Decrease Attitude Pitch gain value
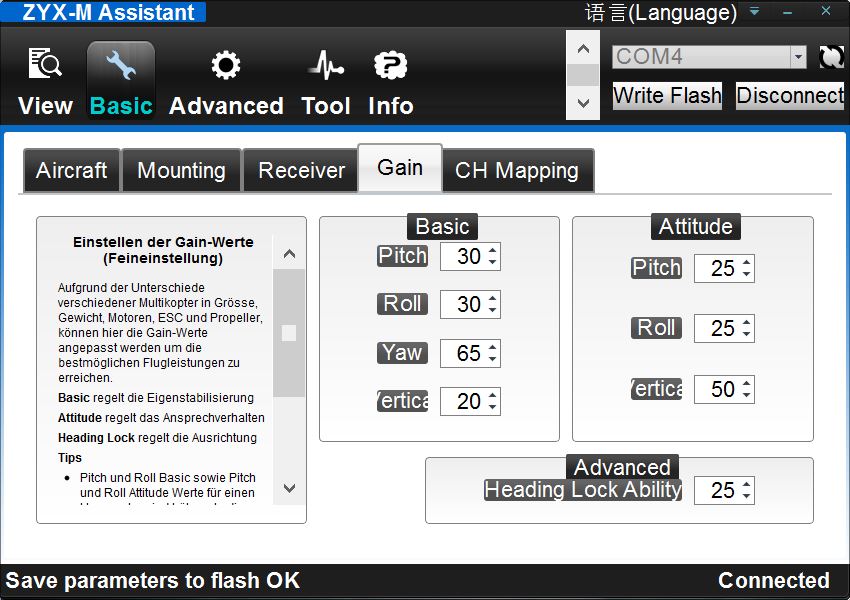The height and width of the screenshot is (600, 850). [x=746, y=274]
